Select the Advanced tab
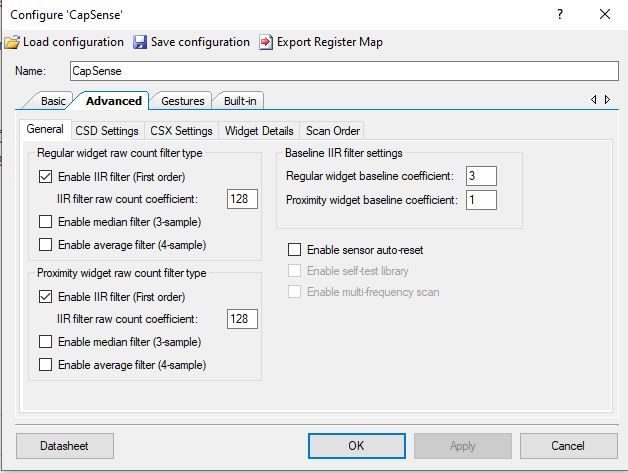This screenshot has height=473, width=628. (114, 101)
